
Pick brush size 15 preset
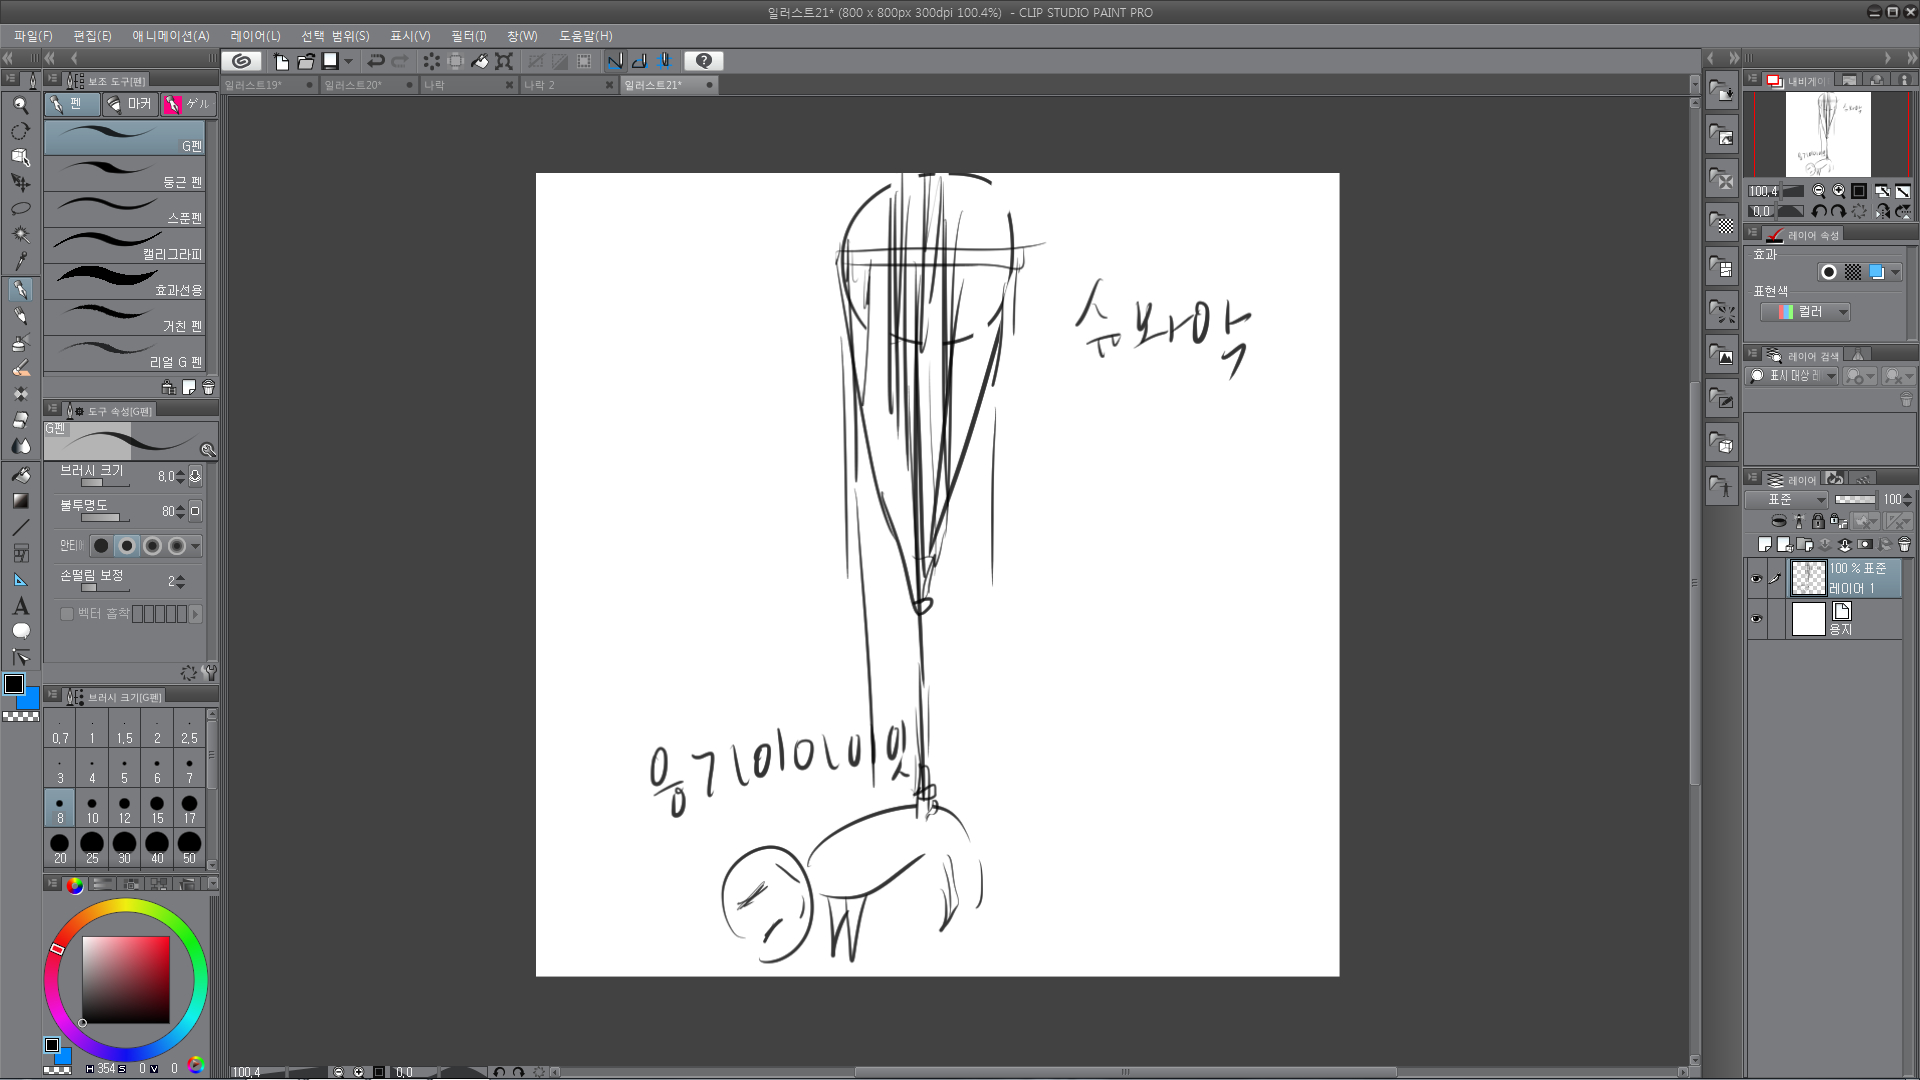pyautogui.click(x=157, y=808)
